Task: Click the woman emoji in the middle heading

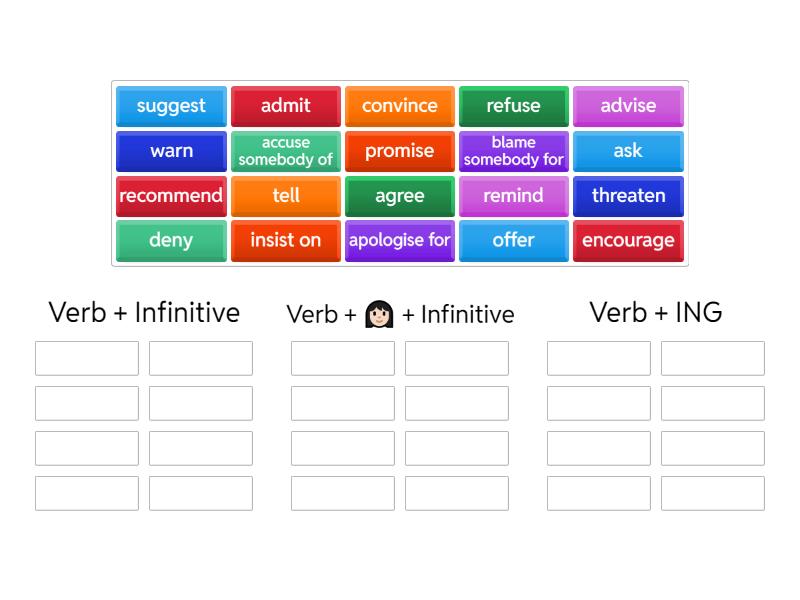Action: 379,314
